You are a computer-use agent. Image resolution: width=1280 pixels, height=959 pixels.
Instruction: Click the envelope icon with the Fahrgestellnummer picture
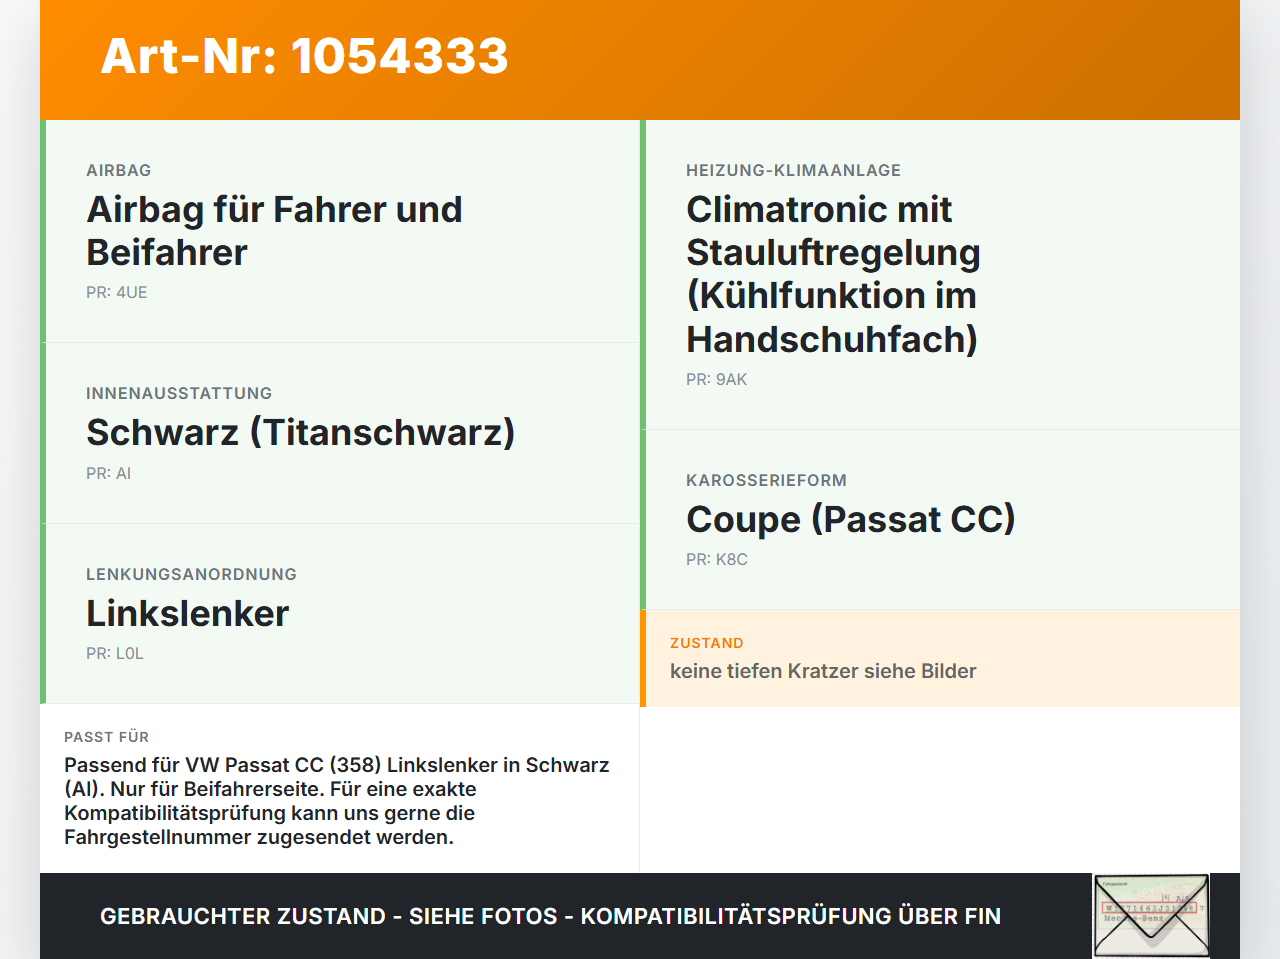tap(1151, 916)
